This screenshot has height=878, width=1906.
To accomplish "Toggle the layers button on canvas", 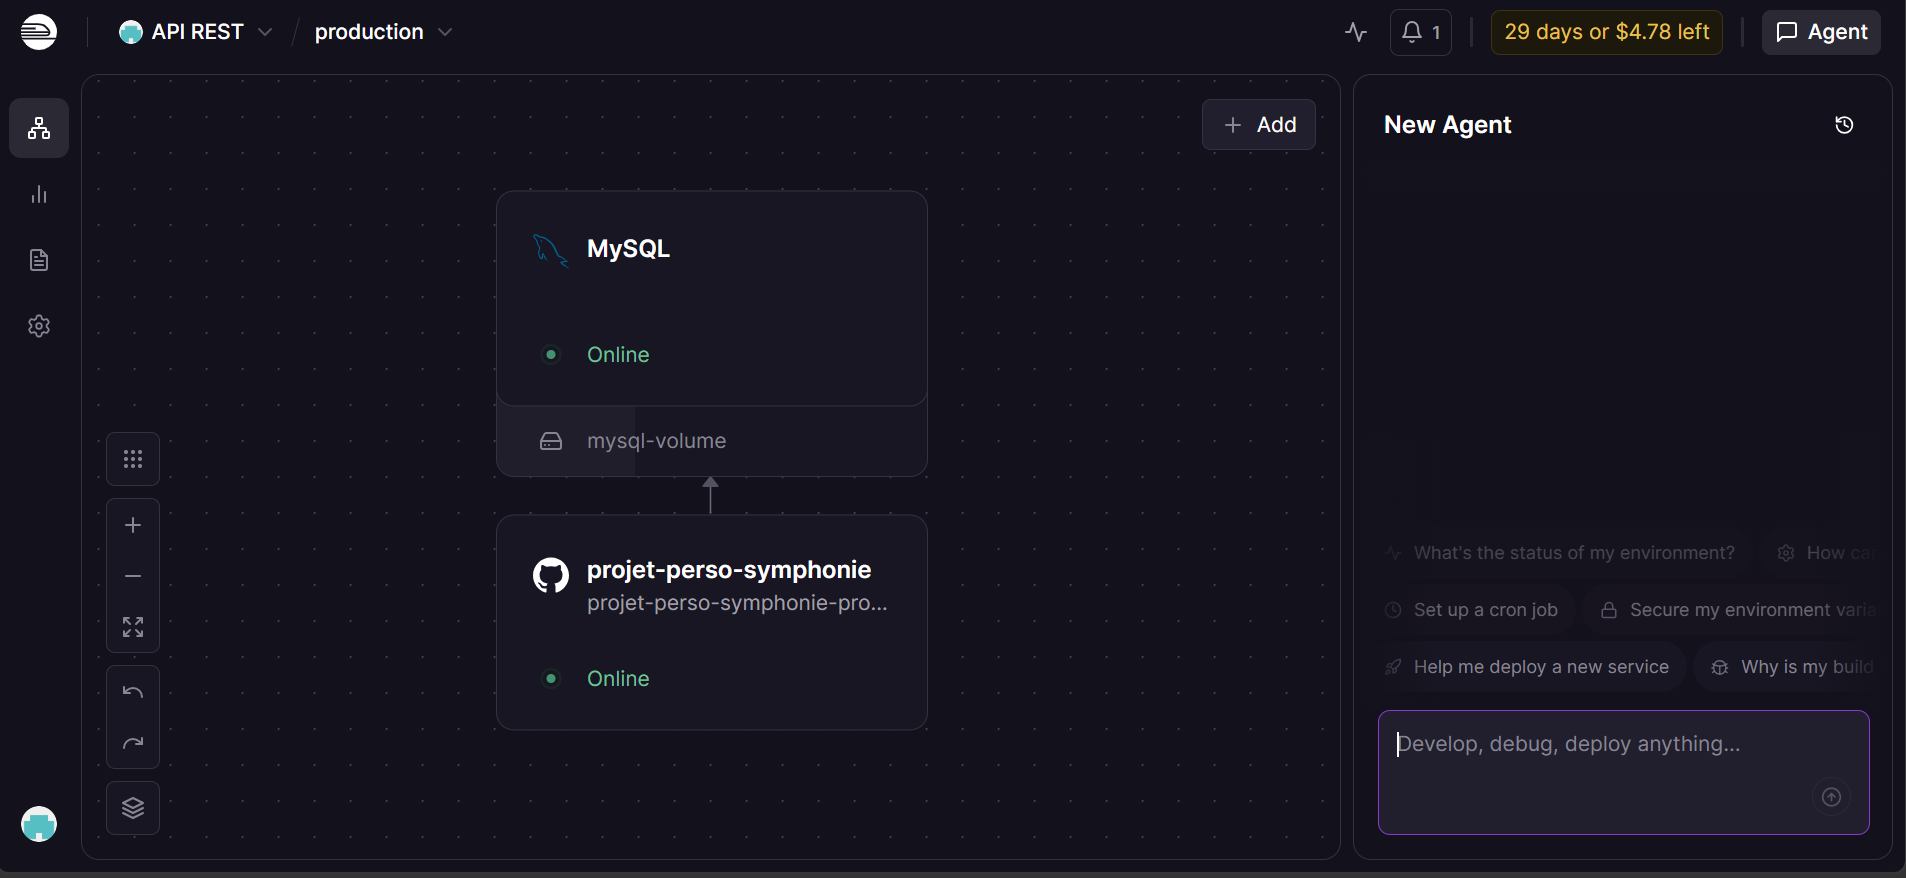I will 133,808.
